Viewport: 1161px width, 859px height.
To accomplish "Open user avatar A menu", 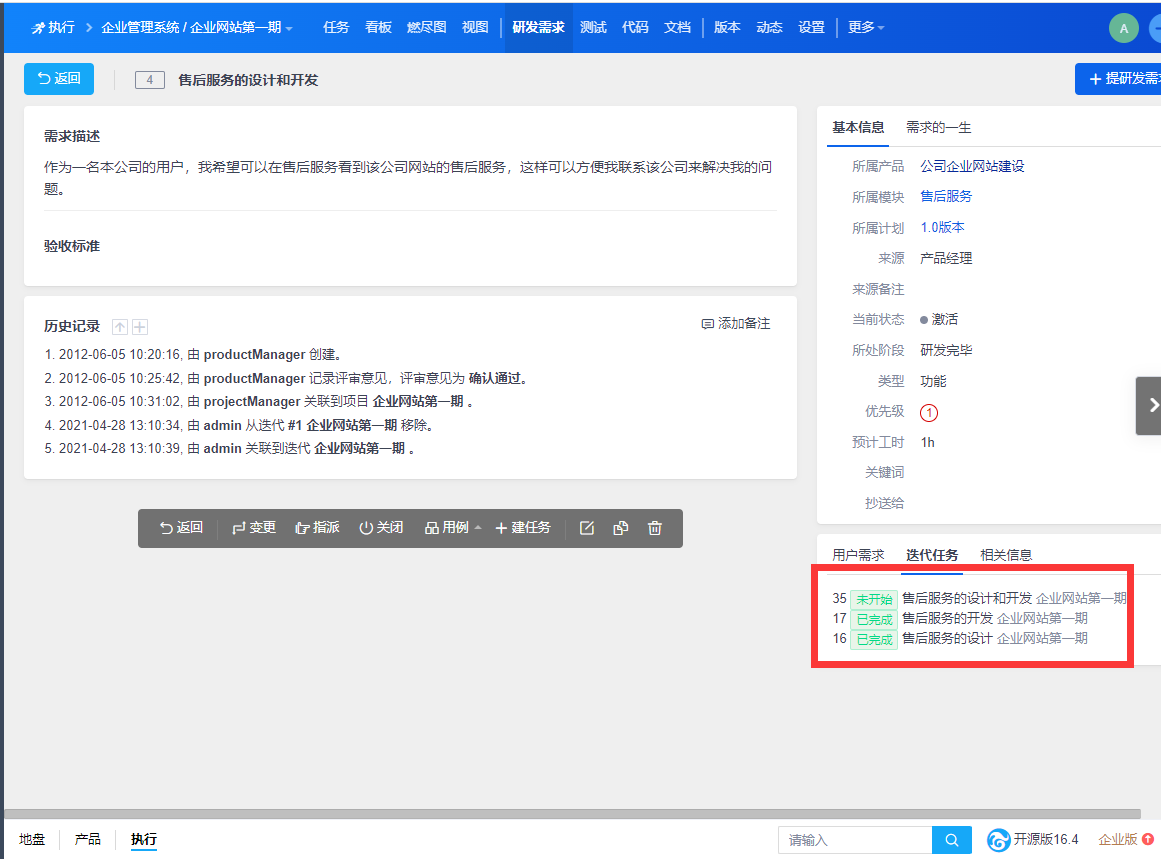I will point(1123,28).
